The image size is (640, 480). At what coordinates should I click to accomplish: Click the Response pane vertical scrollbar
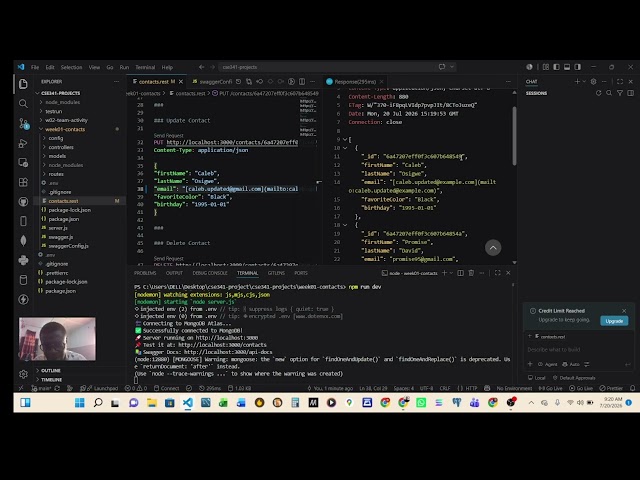[x=514, y=136]
